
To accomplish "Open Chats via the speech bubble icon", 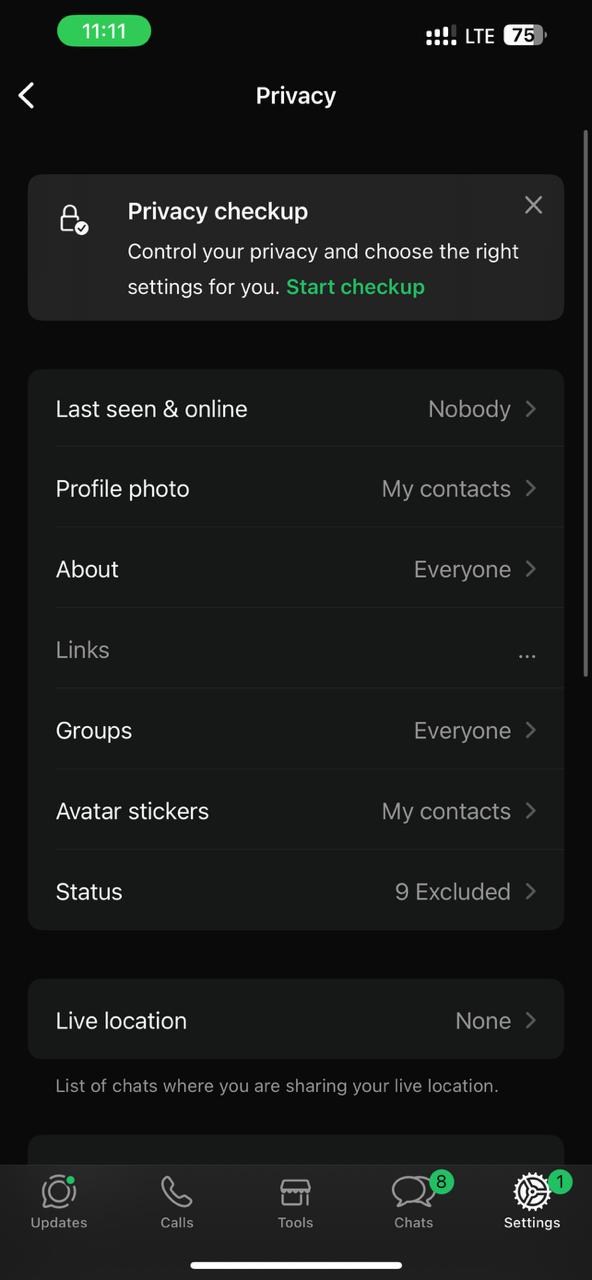I will [412, 1192].
